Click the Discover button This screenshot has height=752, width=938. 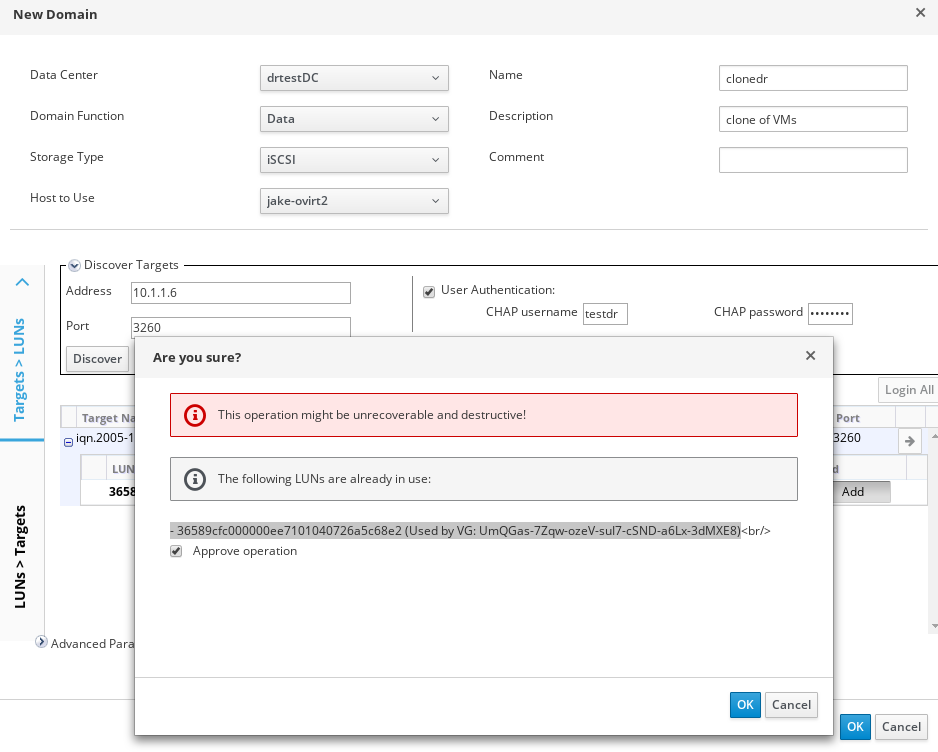point(97,359)
